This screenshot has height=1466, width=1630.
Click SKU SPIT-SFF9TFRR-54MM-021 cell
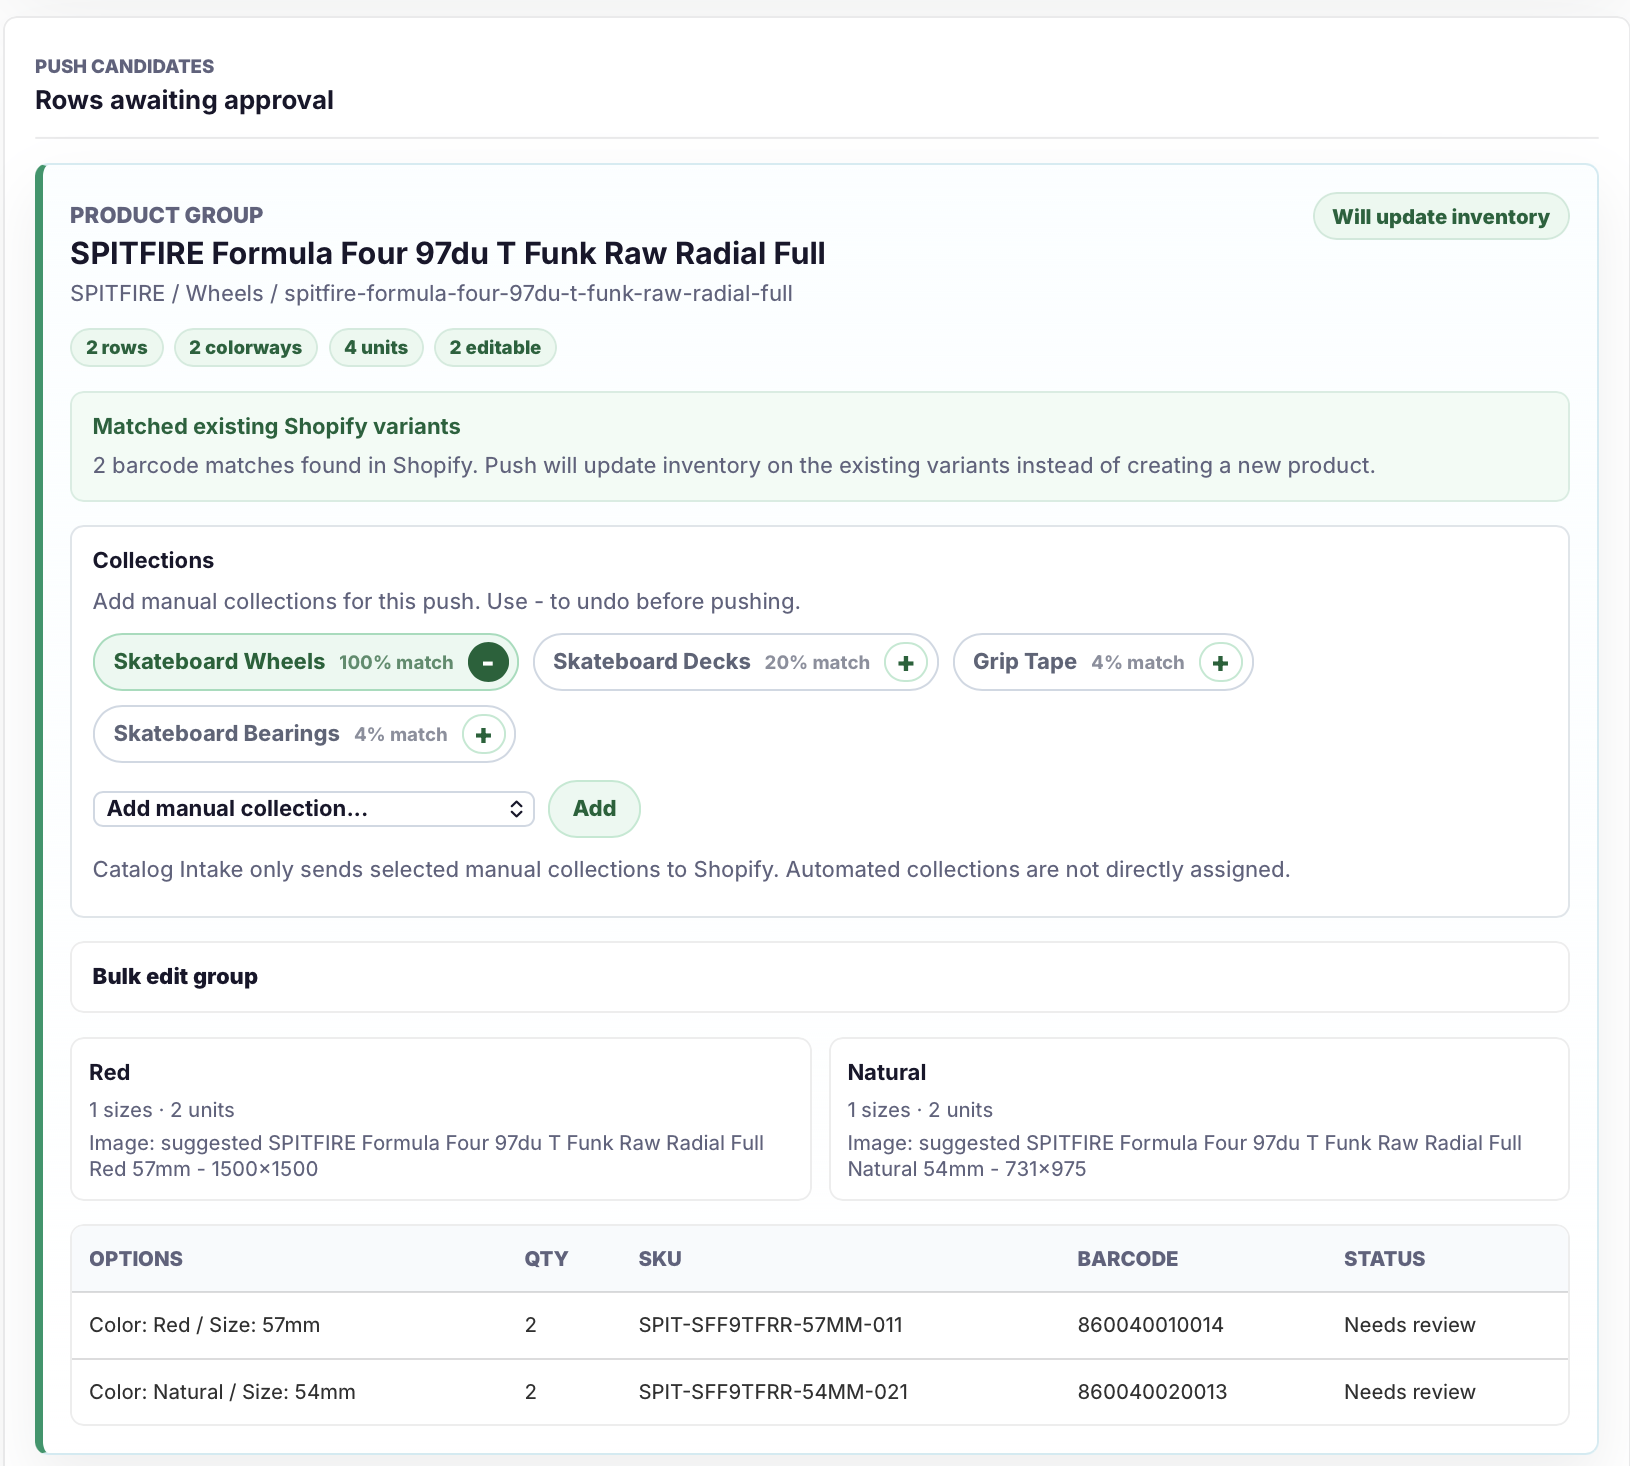click(x=774, y=1392)
